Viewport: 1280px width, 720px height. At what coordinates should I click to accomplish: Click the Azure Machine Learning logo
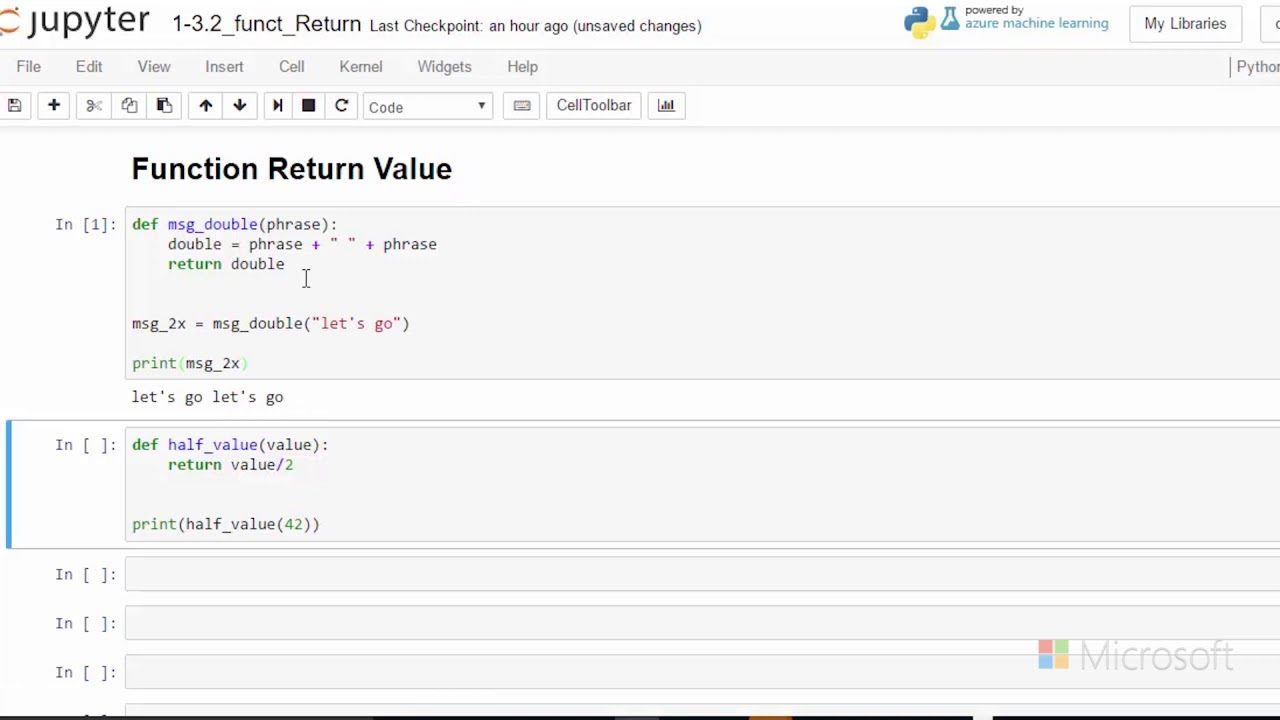point(1007,20)
